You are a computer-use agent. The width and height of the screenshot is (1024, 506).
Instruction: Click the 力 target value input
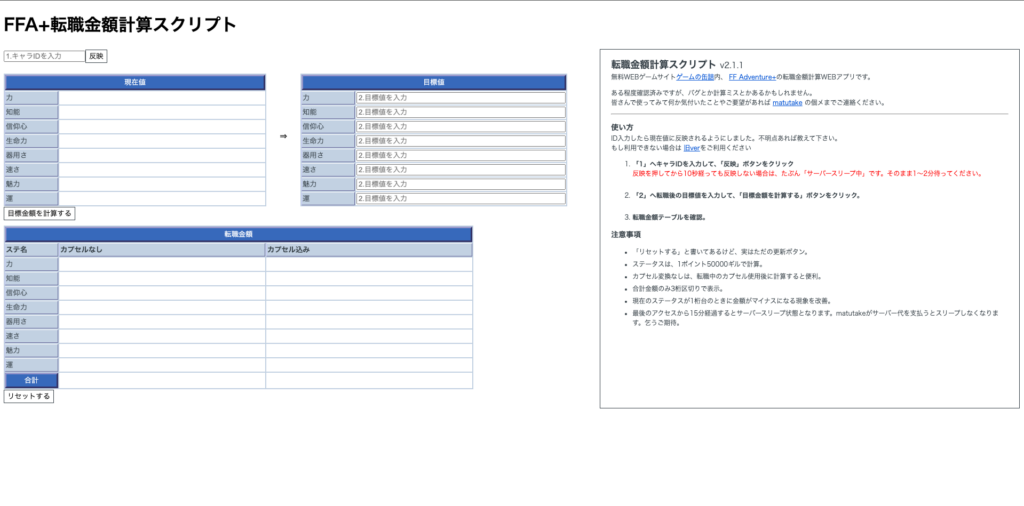(460, 98)
